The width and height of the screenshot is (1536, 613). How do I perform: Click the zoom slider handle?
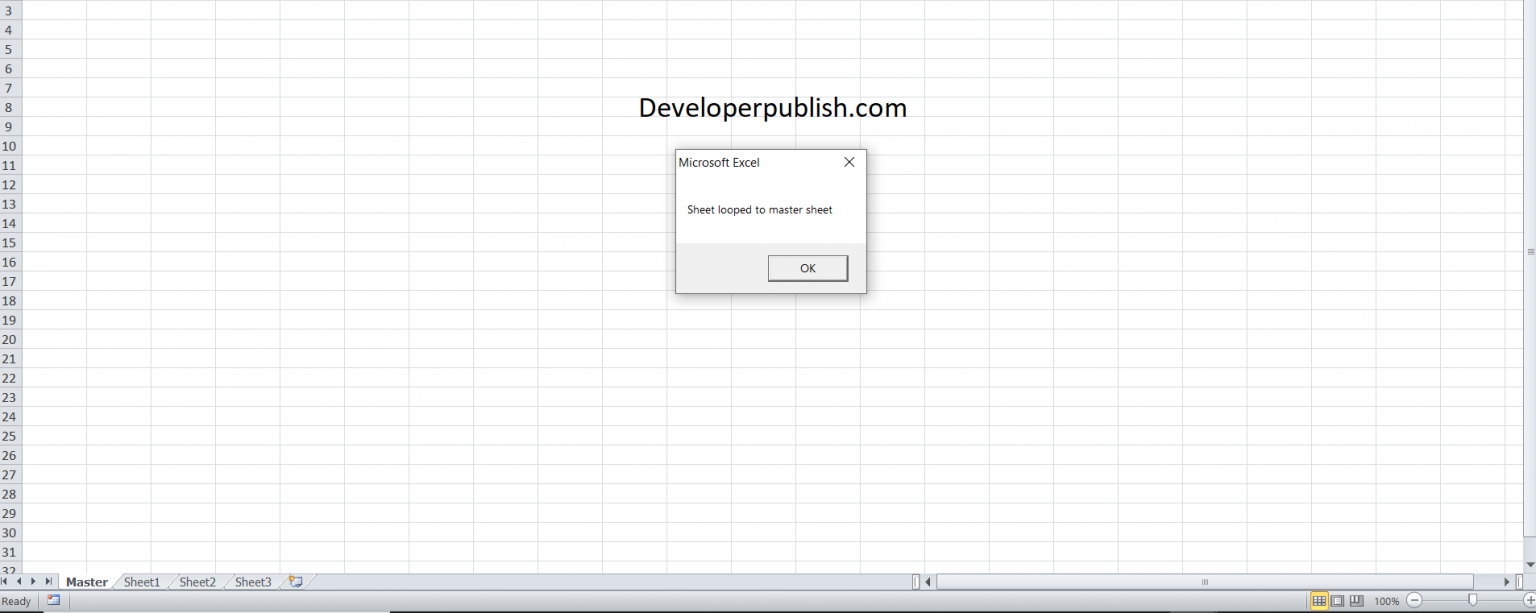point(1472,600)
